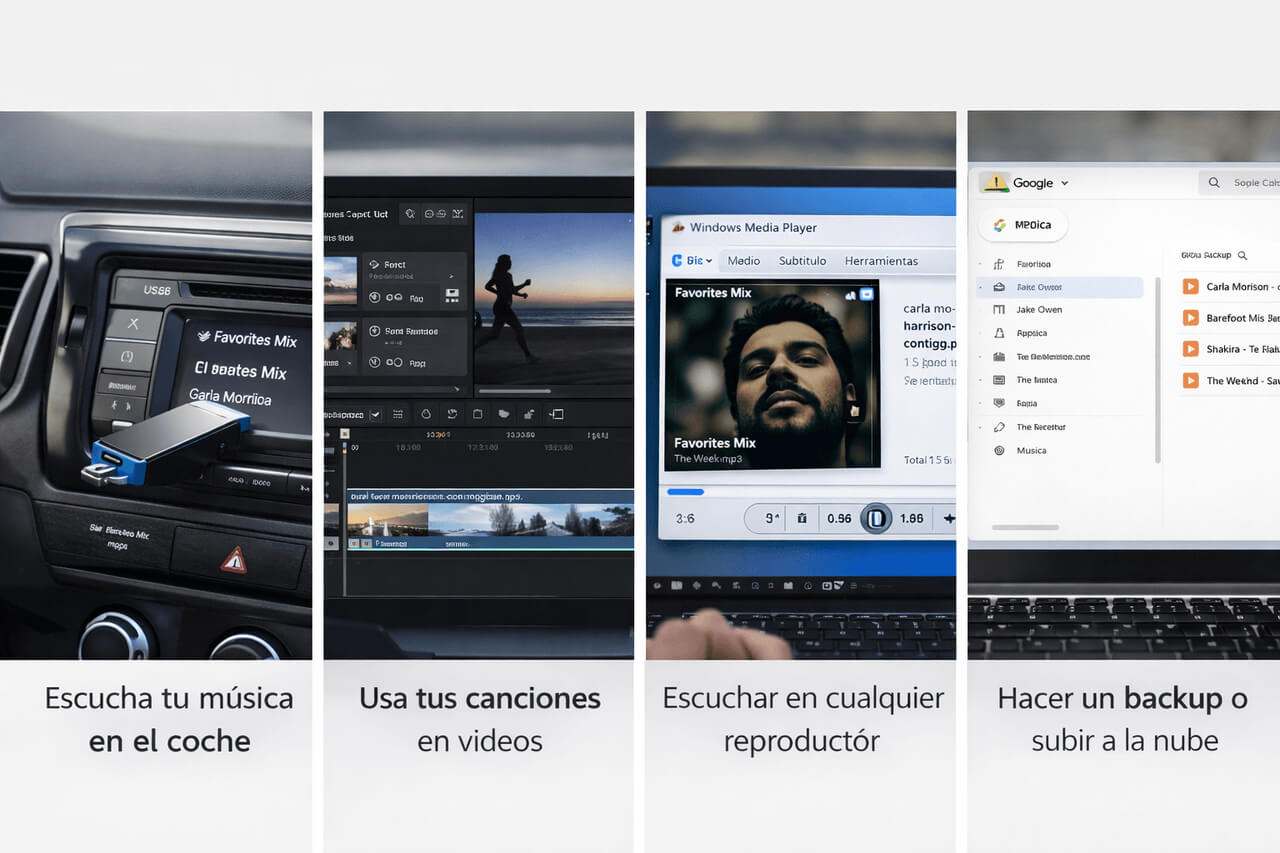1280x853 pixels.
Task: Select the color correction icon in the editor toolbar
Action: click(x=425, y=414)
